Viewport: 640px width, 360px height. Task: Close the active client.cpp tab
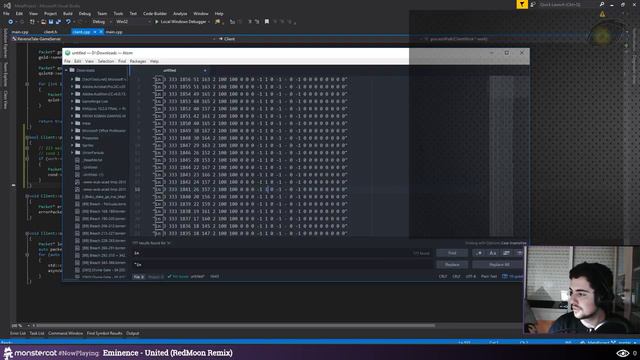tap(100, 31)
